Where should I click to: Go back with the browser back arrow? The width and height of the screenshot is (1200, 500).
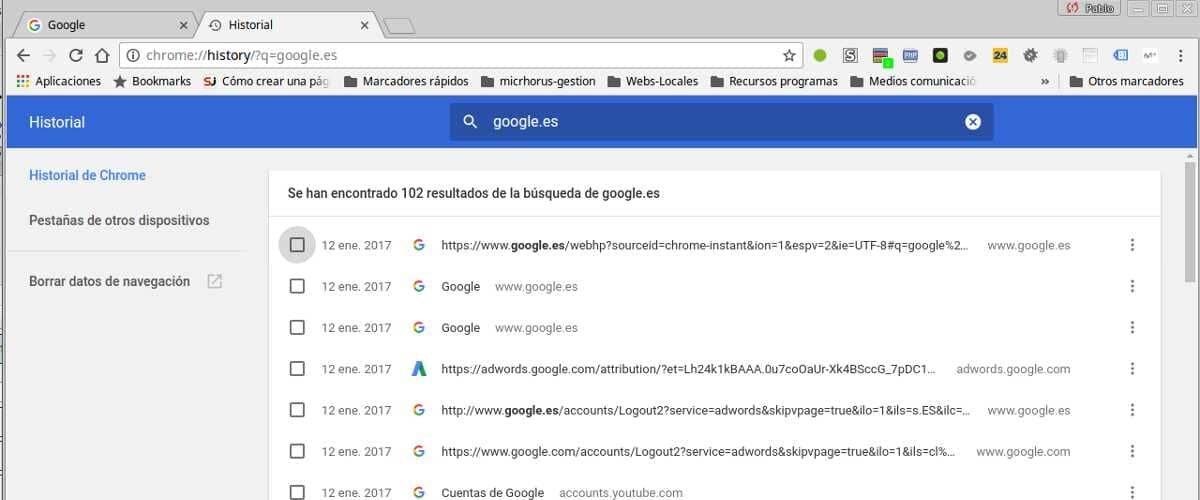(23, 56)
